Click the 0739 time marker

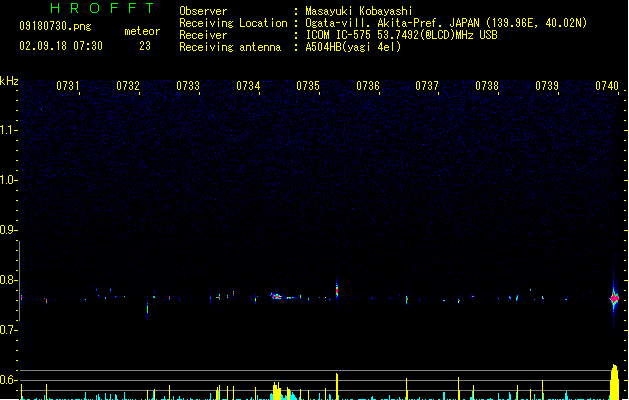547,86
